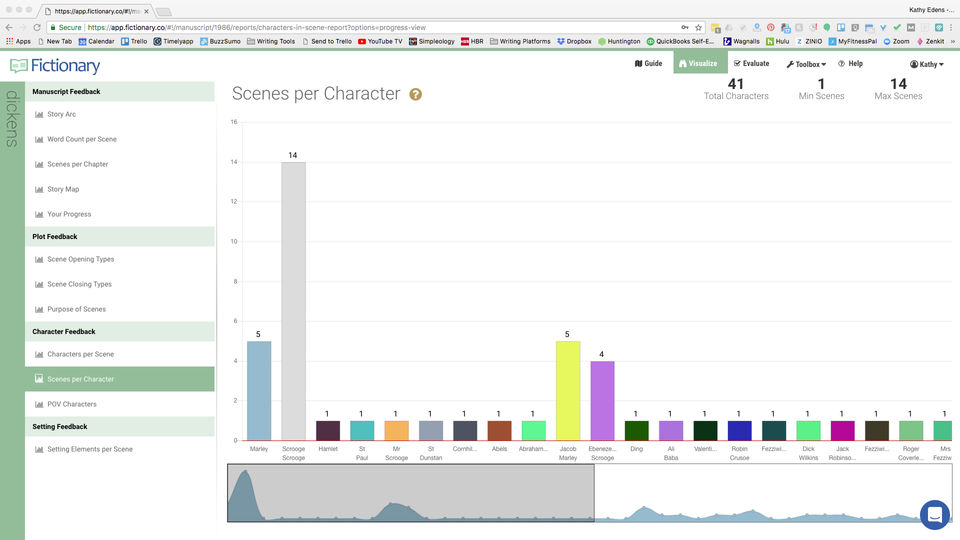960x540 pixels.
Task: Click the orange Mr Scrooge bar
Action: pos(396,430)
